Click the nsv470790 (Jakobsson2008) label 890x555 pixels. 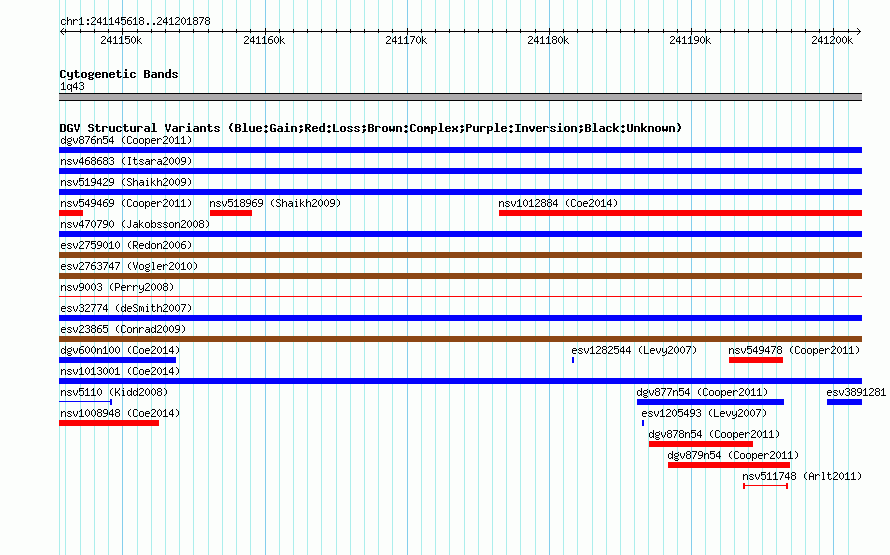135,224
